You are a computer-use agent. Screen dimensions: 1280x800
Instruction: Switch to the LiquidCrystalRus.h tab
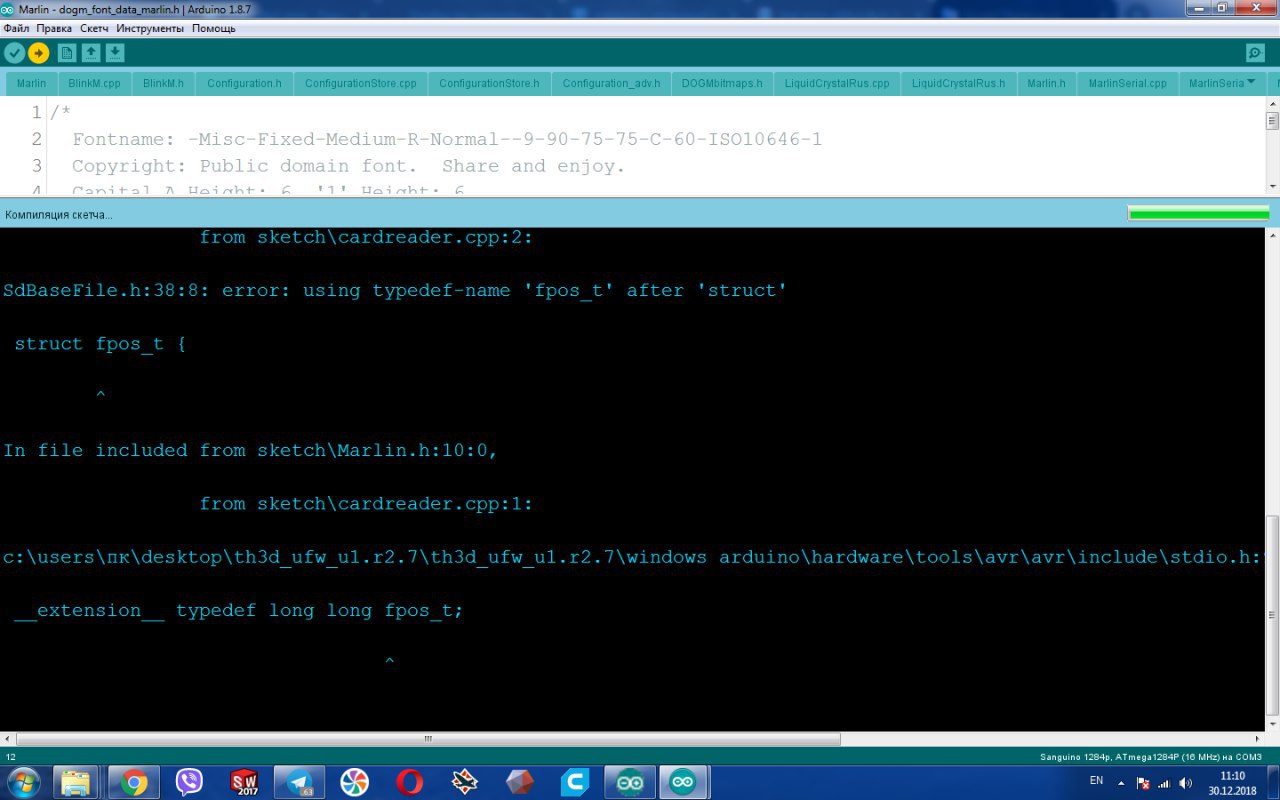[x=958, y=83]
